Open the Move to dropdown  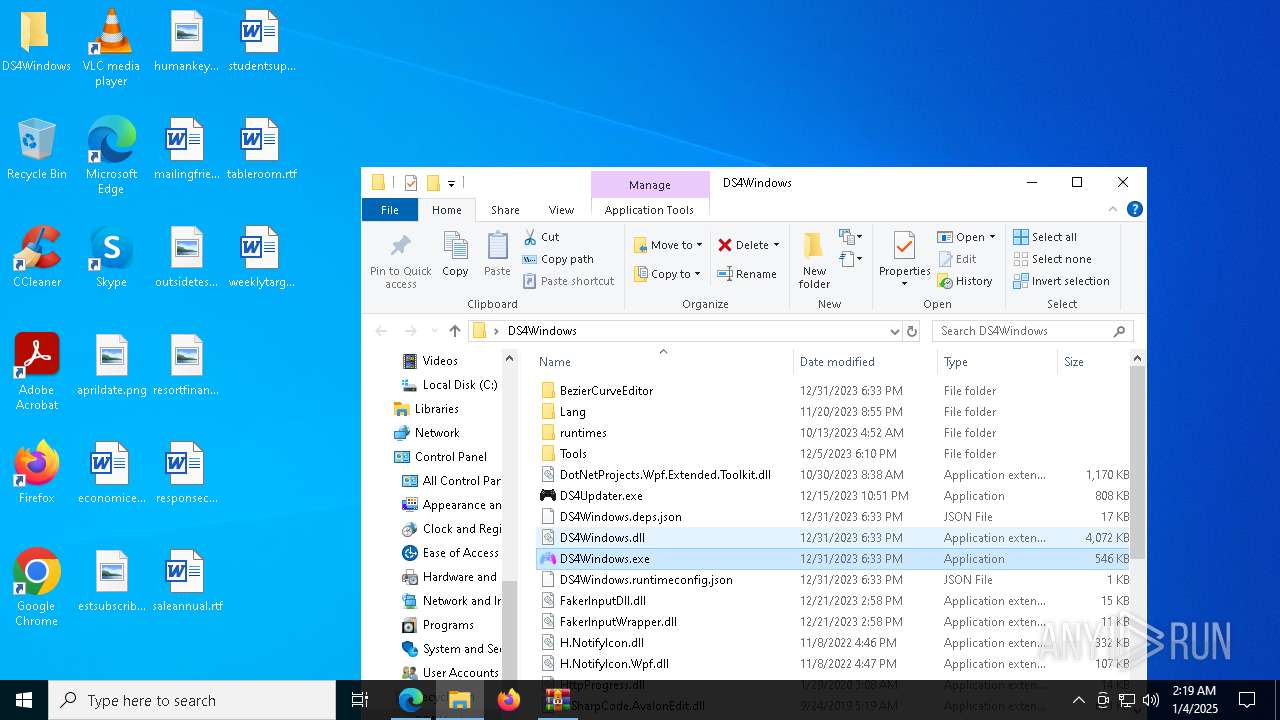pyautogui.click(x=668, y=245)
